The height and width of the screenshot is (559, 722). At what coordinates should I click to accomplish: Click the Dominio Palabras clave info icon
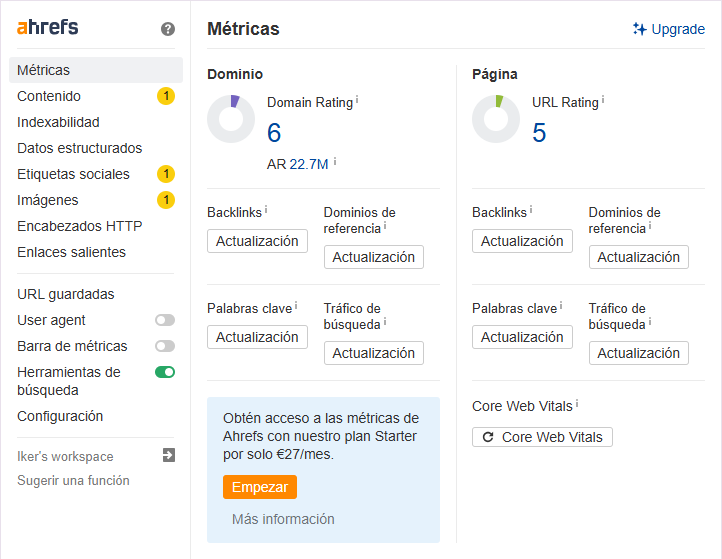pos(296,306)
